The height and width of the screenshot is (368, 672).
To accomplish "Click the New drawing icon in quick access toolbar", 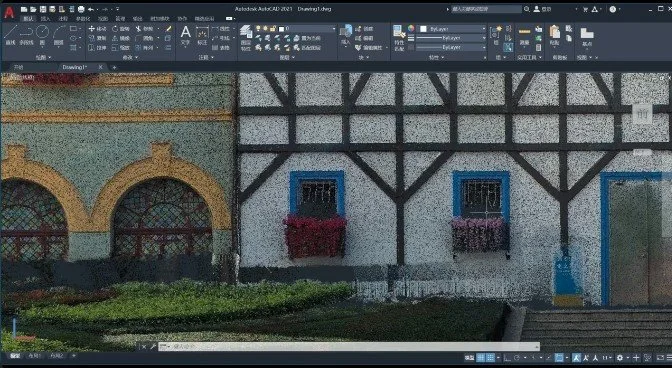I will [x=24, y=9].
